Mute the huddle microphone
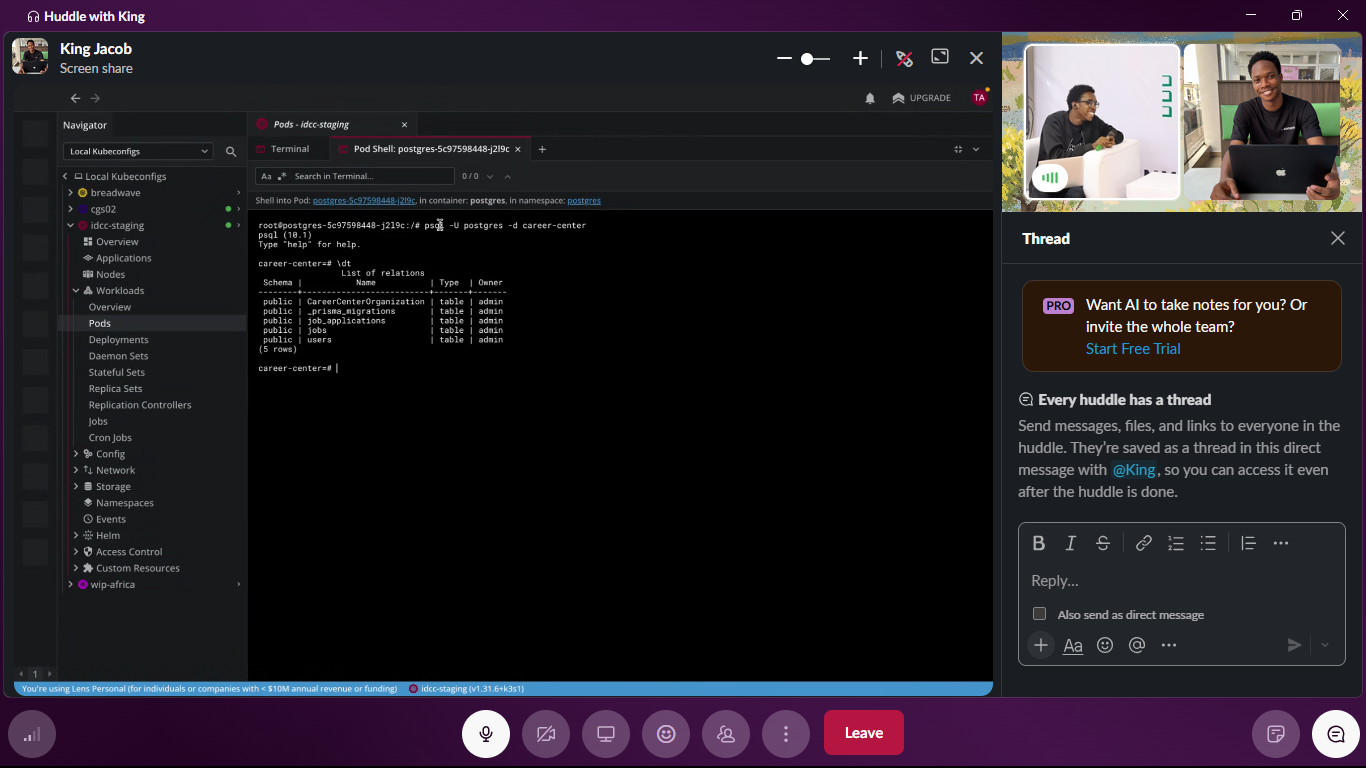Image resolution: width=1366 pixels, height=768 pixels. click(x=486, y=734)
